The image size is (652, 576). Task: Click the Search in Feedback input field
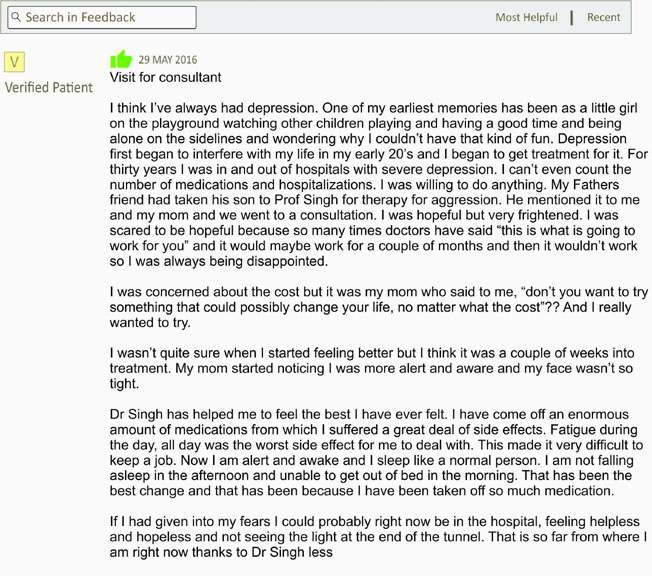coord(102,17)
